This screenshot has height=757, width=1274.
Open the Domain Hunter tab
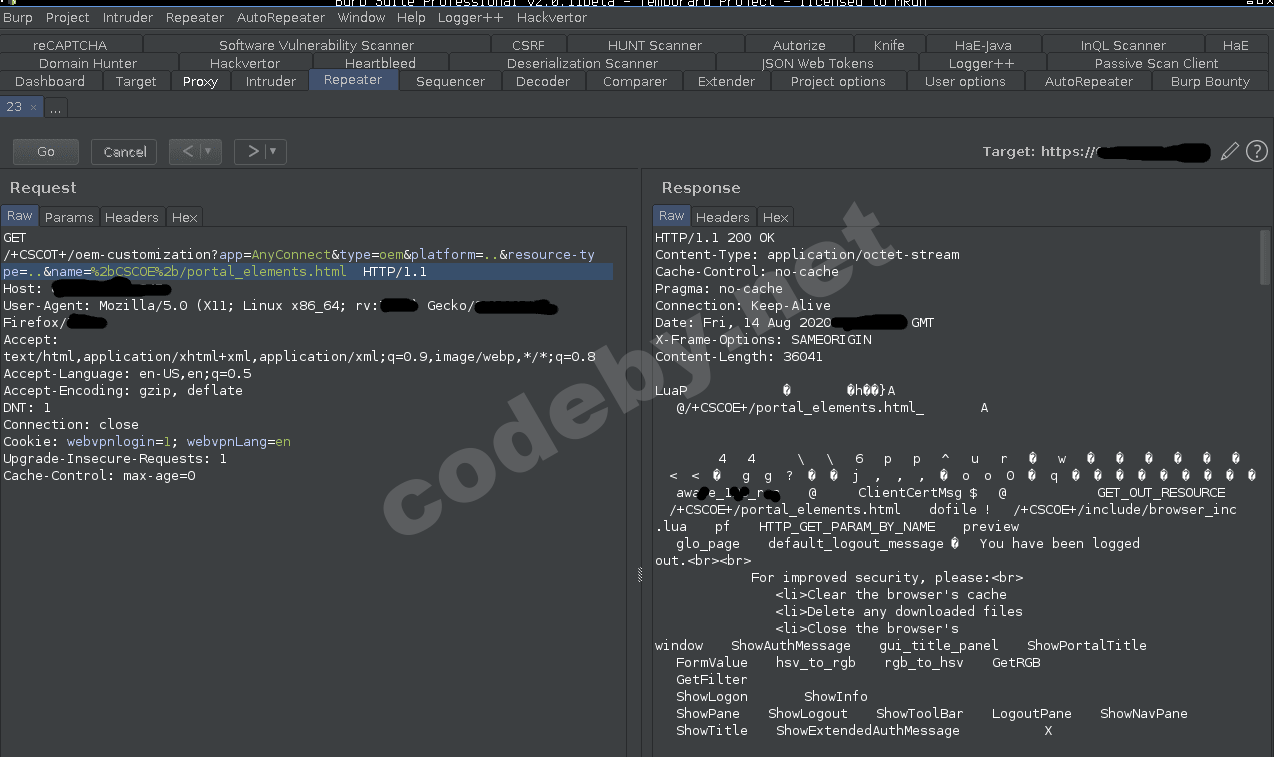tap(88, 63)
